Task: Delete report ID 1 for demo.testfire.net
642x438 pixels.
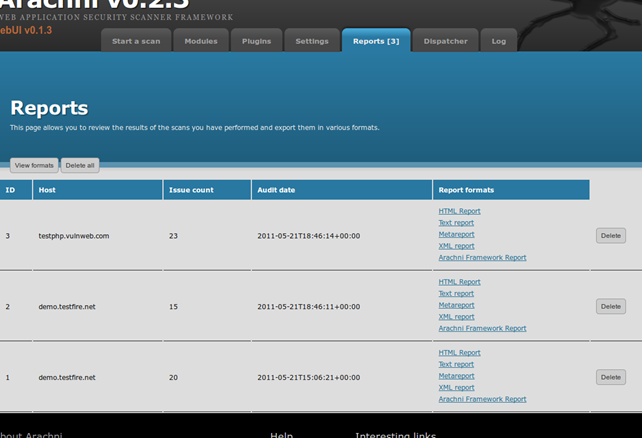Action: (x=611, y=377)
